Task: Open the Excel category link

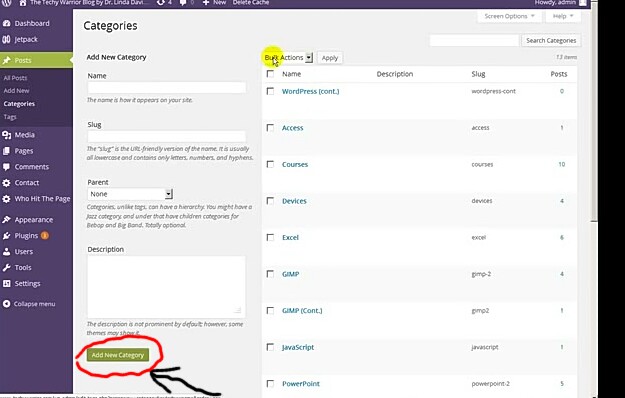Action: pyautogui.click(x=290, y=237)
